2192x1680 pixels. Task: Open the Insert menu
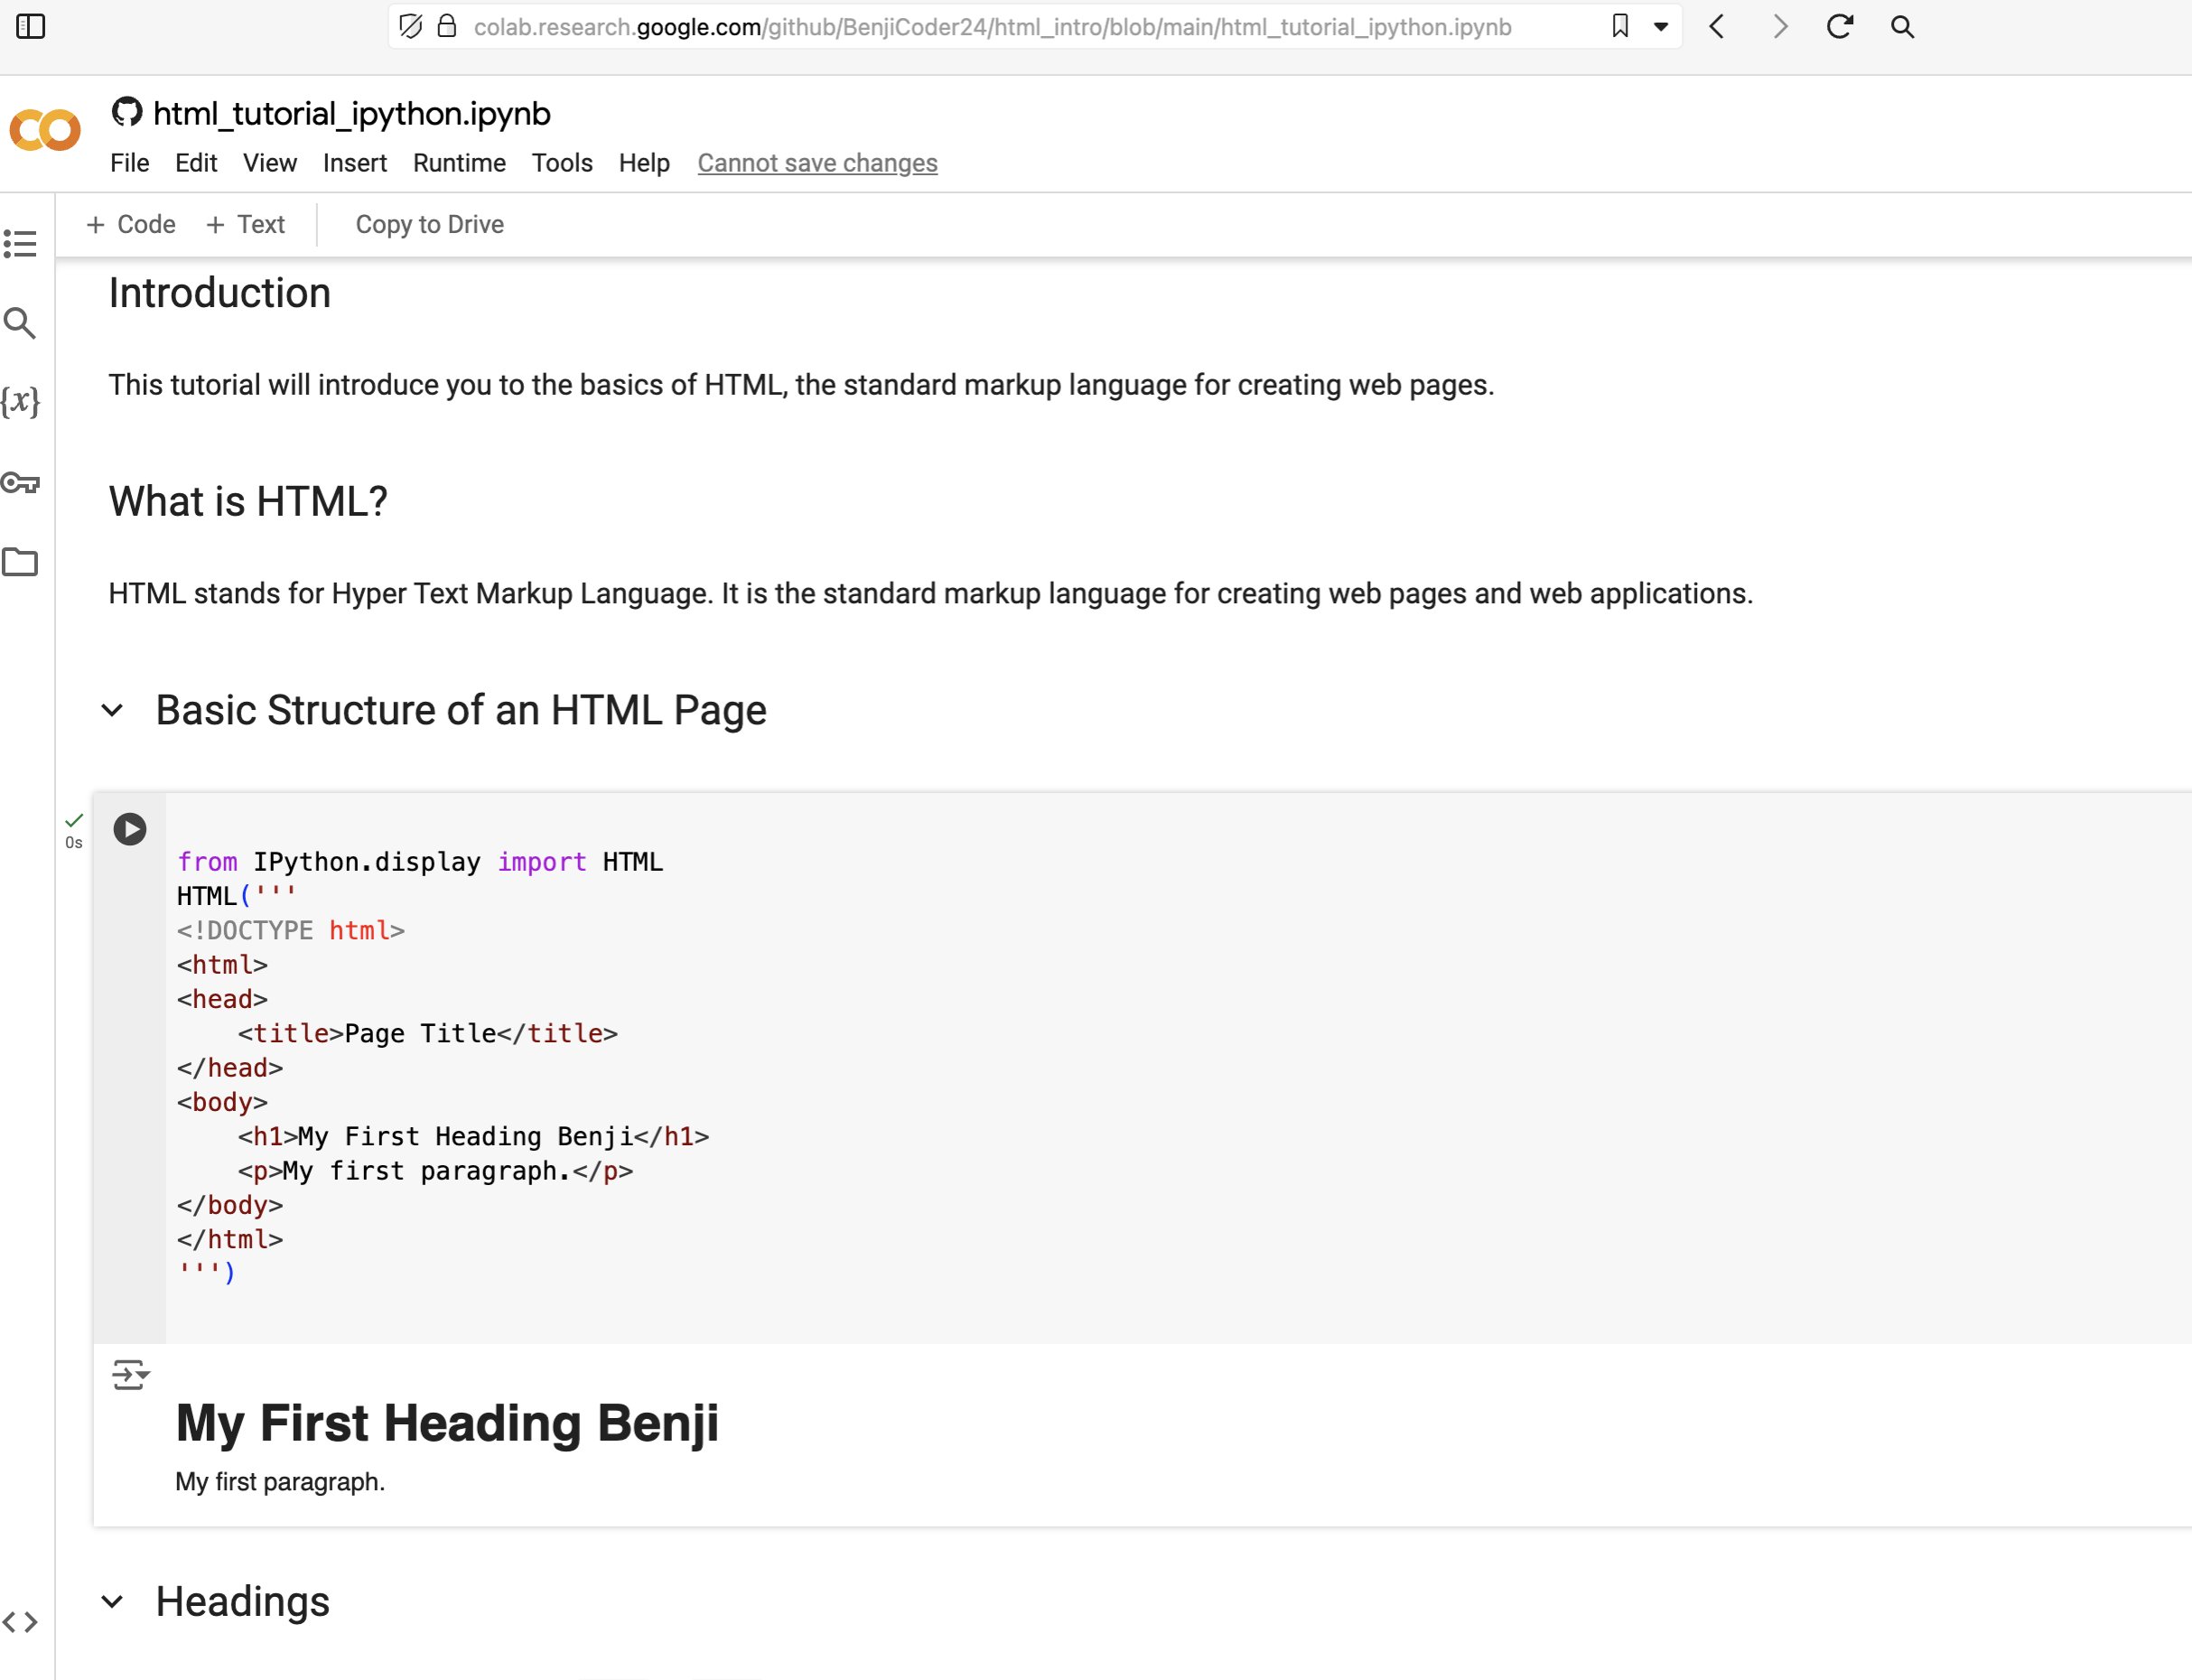(x=355, y=162)
